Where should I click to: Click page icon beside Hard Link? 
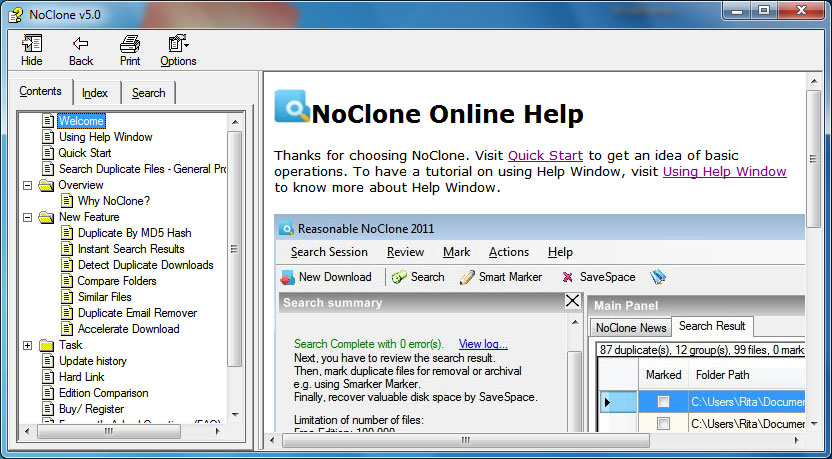point(49,377)
